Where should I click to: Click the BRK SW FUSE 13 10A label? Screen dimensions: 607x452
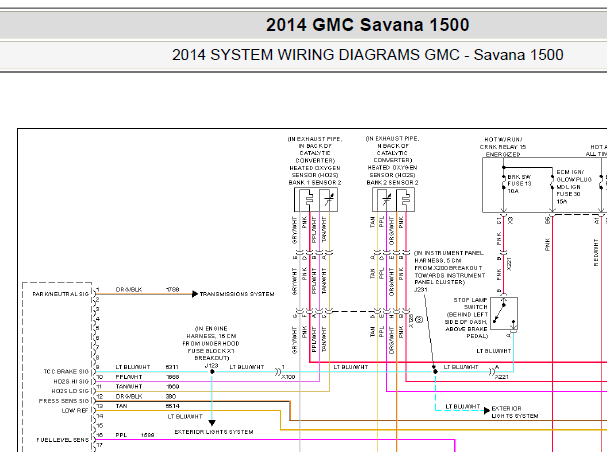point(519,184)
